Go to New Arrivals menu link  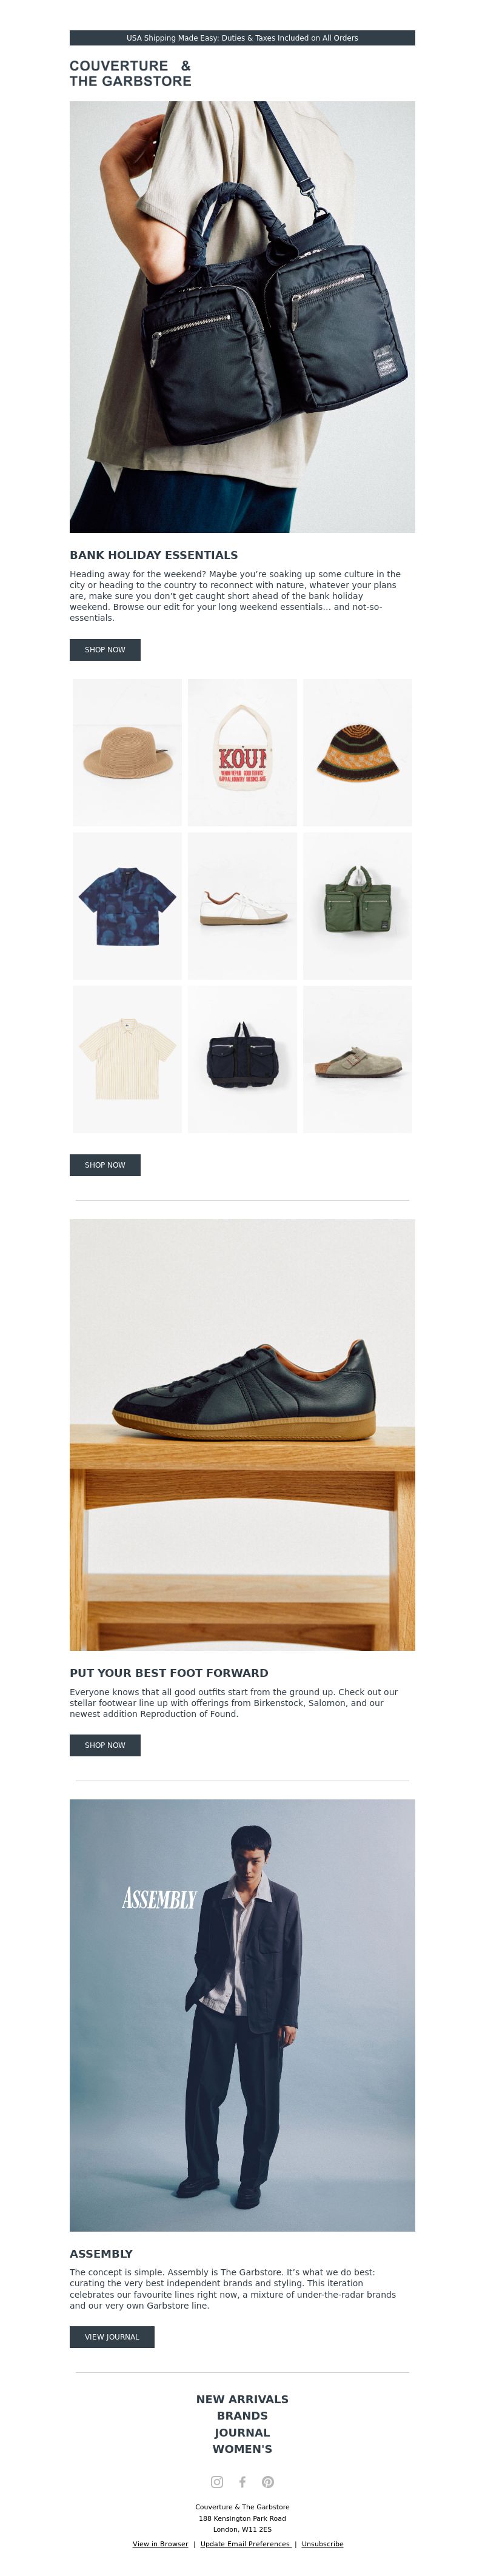tap(242, 2399)
